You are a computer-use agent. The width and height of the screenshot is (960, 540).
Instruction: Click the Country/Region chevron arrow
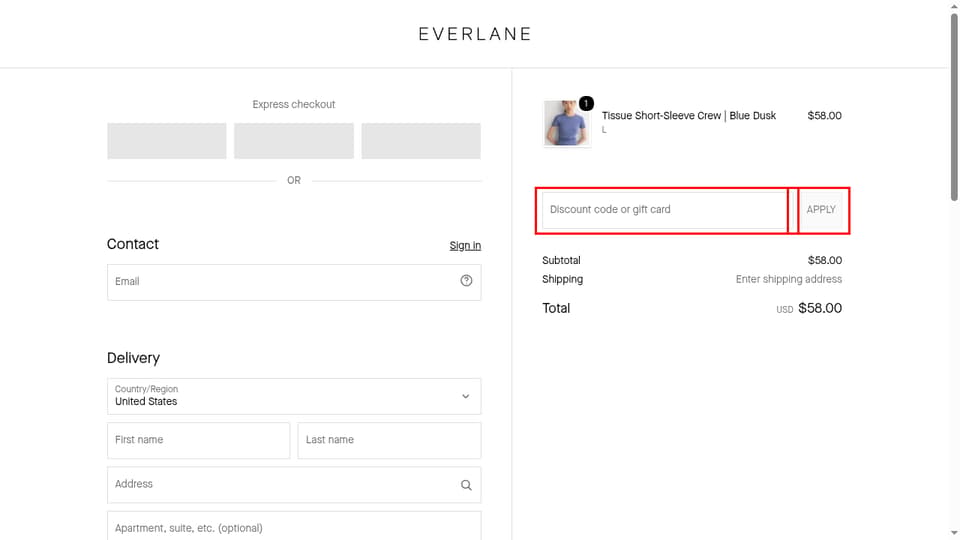466,396
